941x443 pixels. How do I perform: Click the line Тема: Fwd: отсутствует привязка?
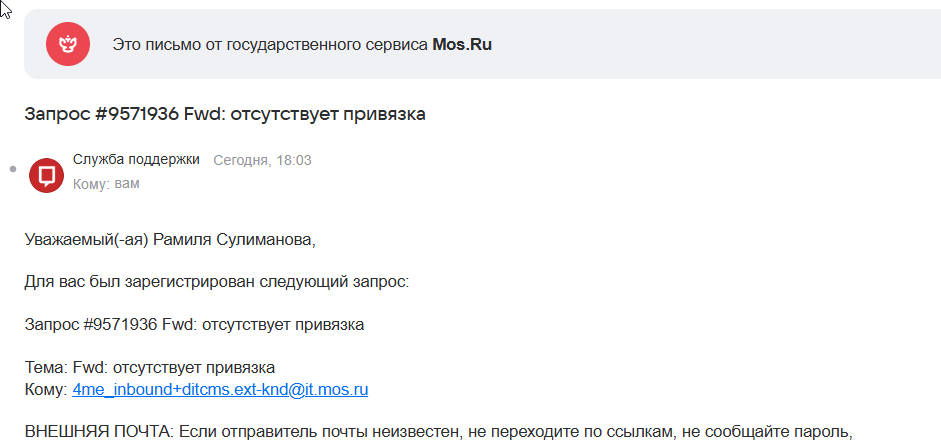[150, 367]
